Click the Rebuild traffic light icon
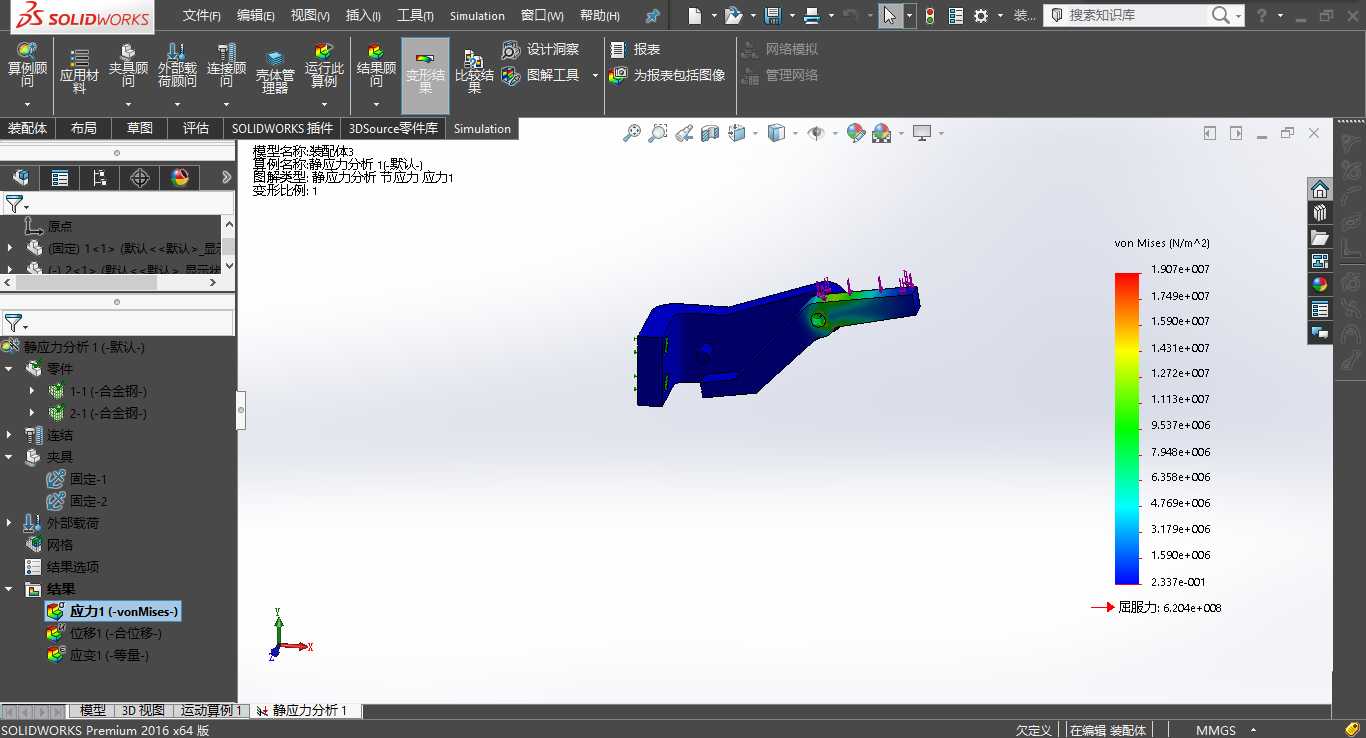 930,15
